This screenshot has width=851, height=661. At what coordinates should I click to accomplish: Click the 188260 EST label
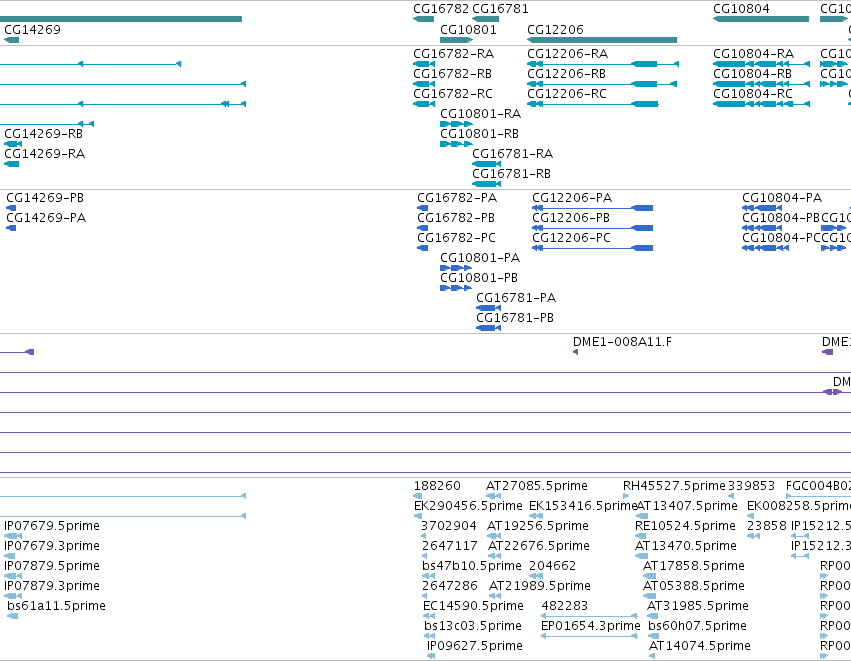437,486
